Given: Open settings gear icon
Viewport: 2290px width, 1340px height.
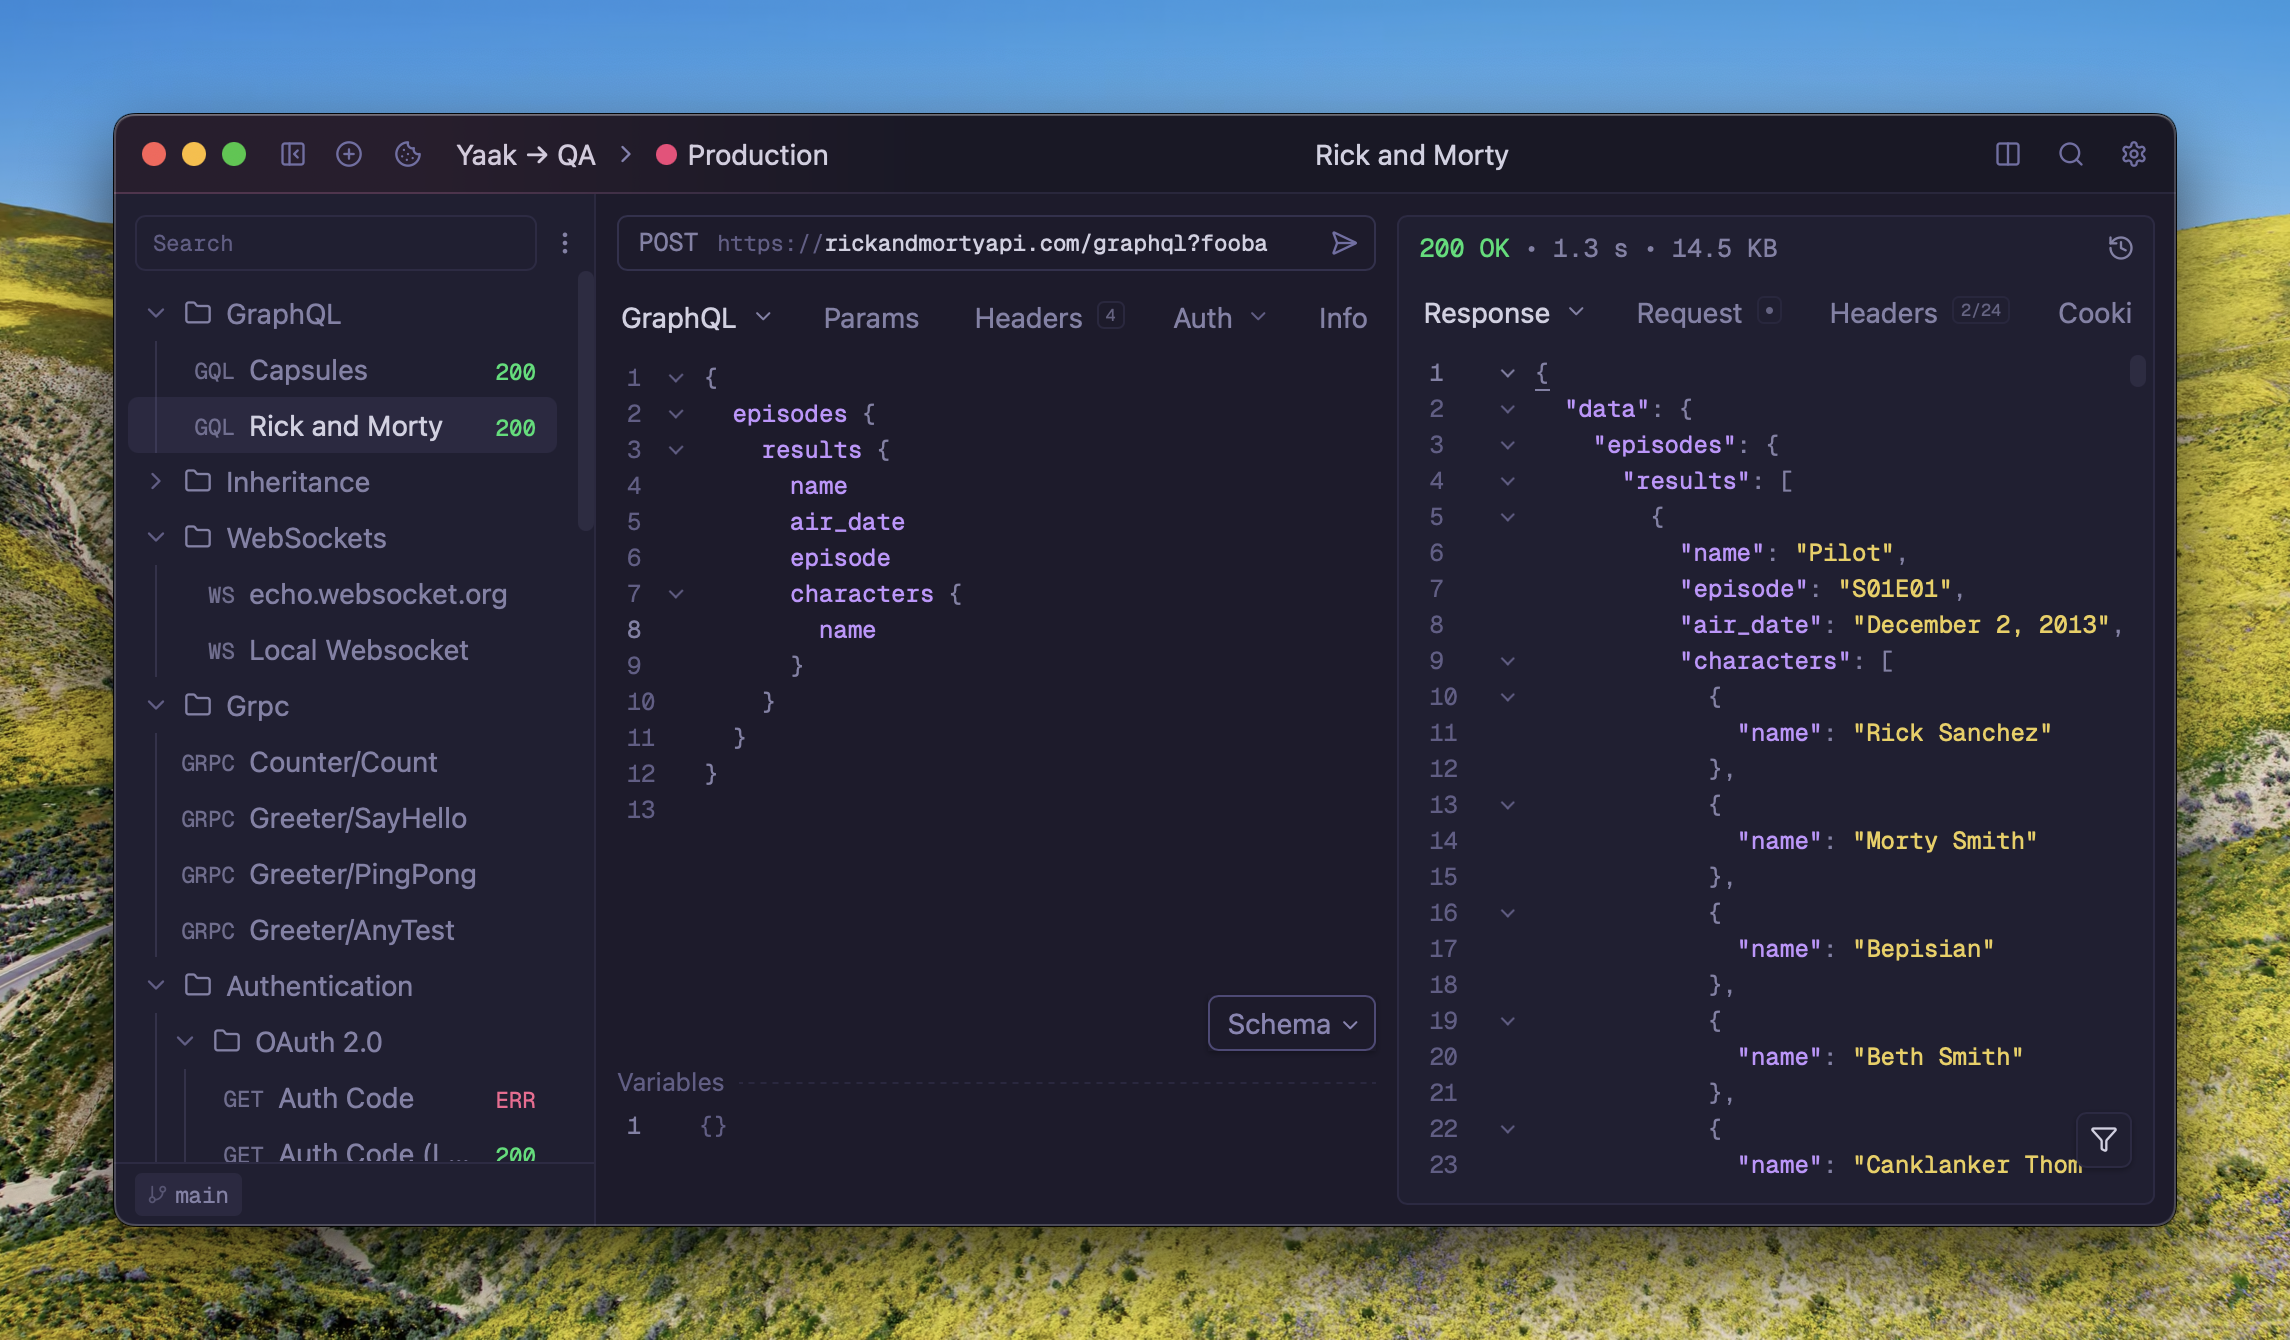Looking at the screenshot, I should [x=2134, y=154].
